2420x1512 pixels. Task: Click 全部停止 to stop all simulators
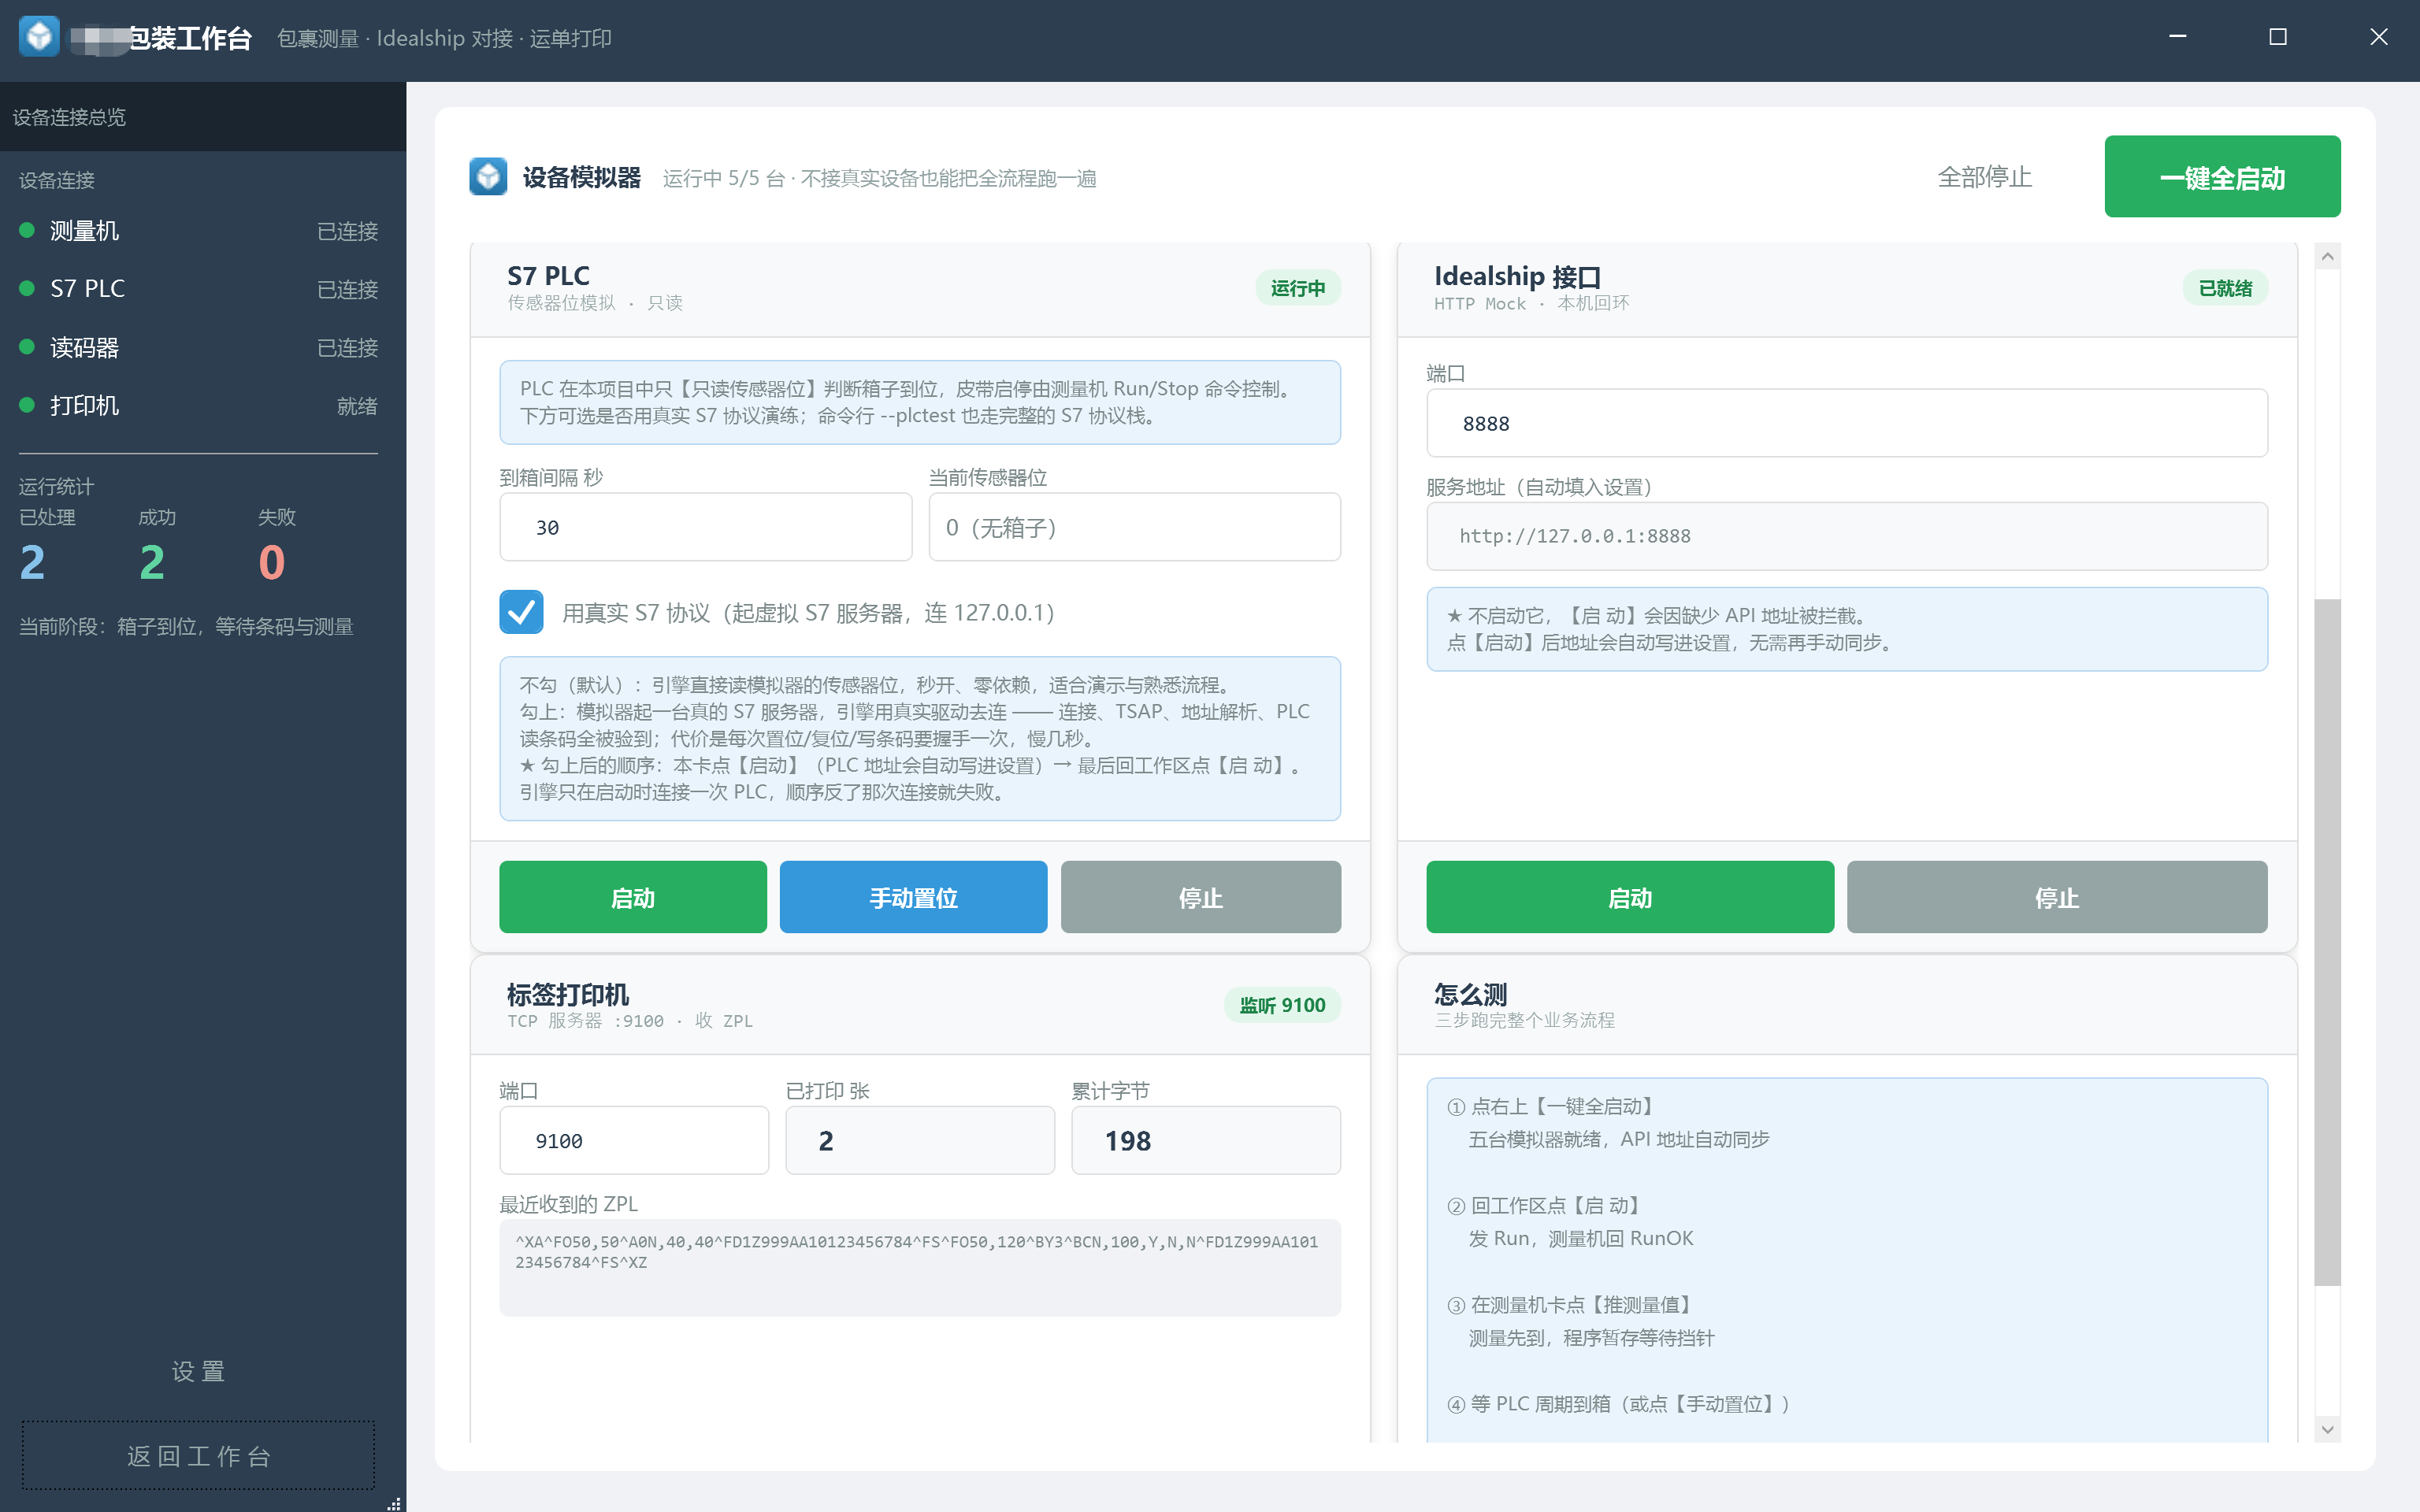pos(1984,177)
